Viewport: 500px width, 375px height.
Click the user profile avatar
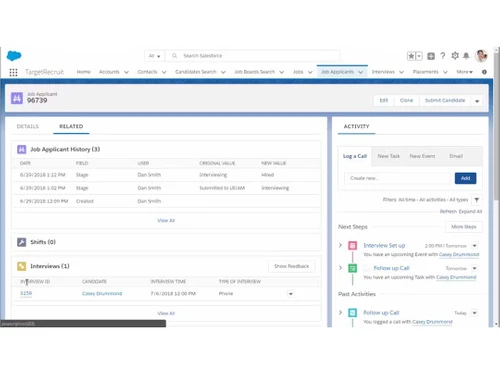click(x=481, y=56)
